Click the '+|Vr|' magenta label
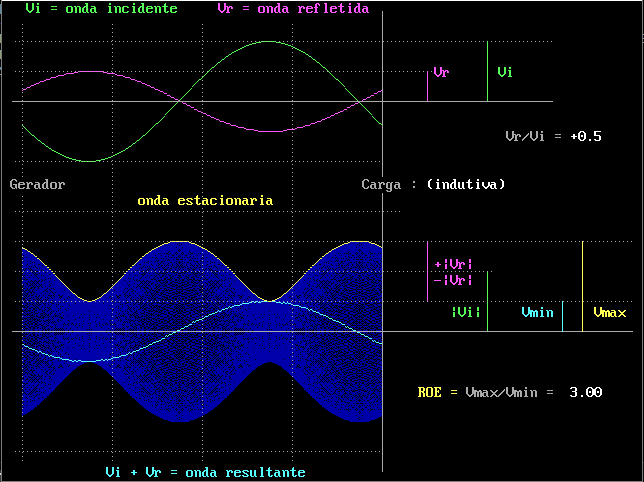This screenshot has width=644, height=482. pyautogui.click(x=453, y=264)
